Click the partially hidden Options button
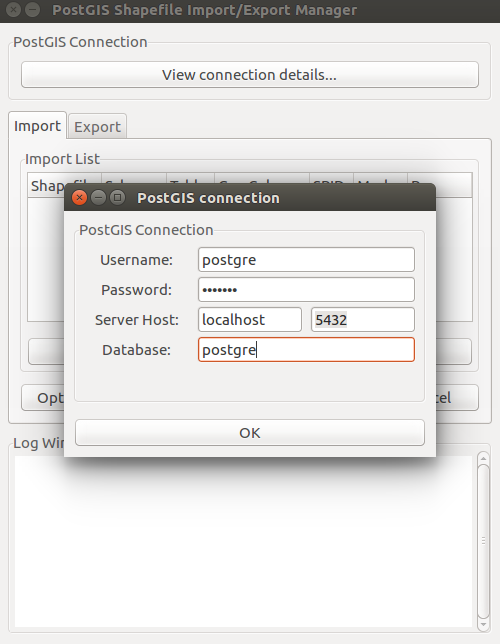The width and height of the screenshot is (500, 644). click(x=43, y=398)
